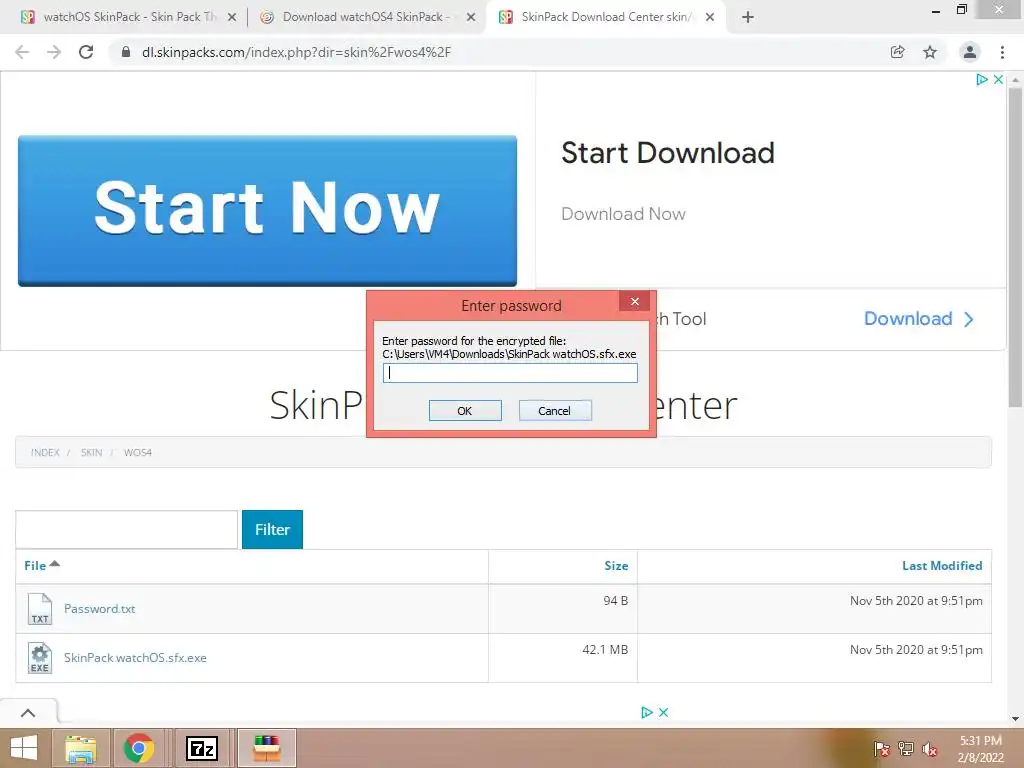Click OK in the Enter password dialog
Viewport: 1024px width, 768px height.
pos(465,411)
